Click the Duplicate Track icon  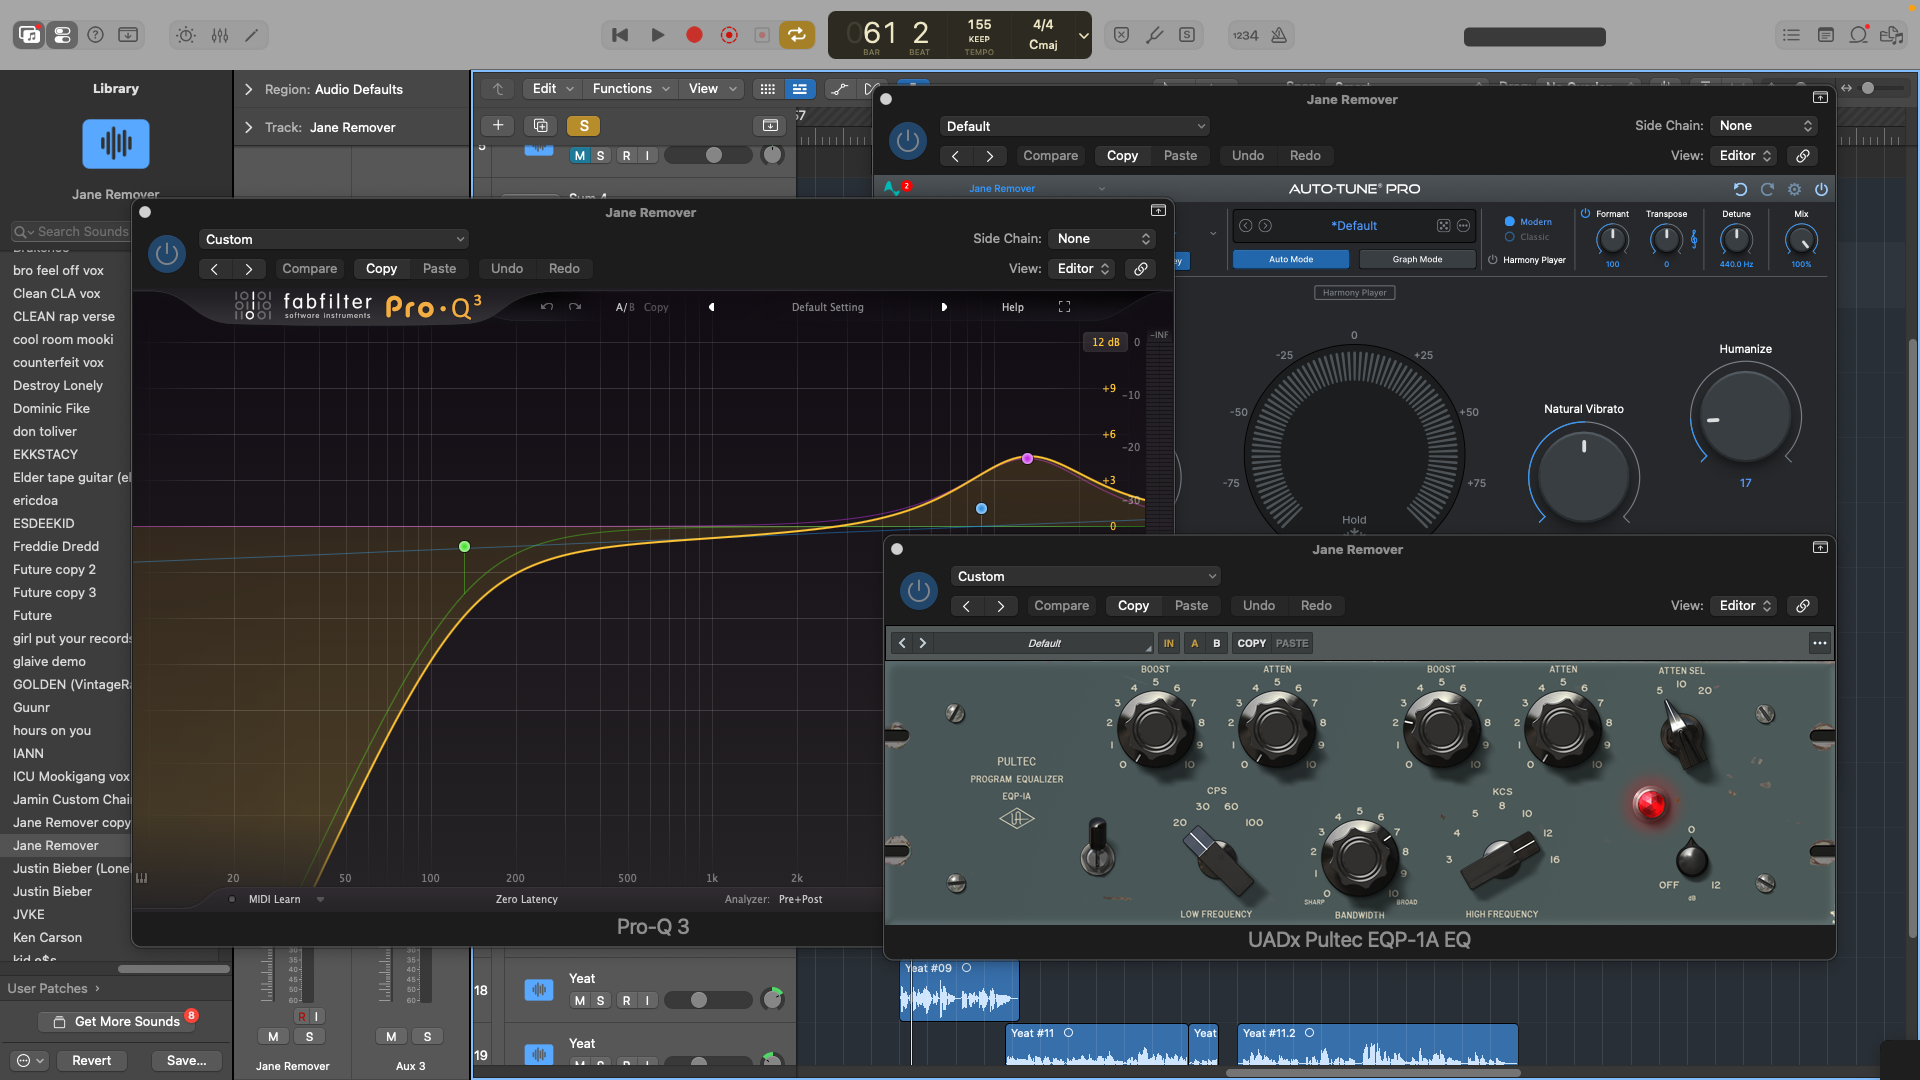pyautogui.click(x=540, y=126)
